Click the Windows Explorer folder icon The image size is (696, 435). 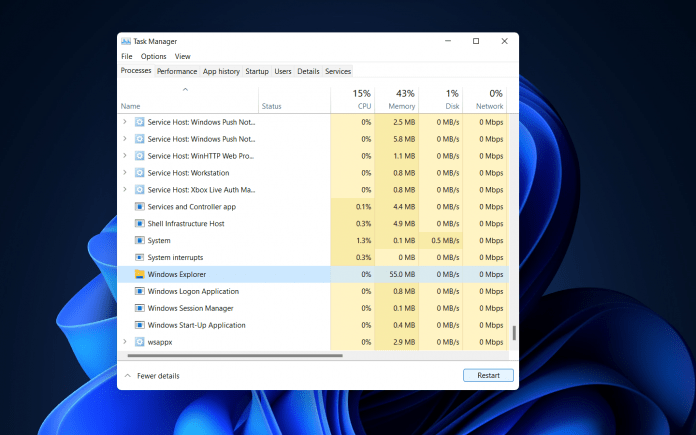[139, 274]
